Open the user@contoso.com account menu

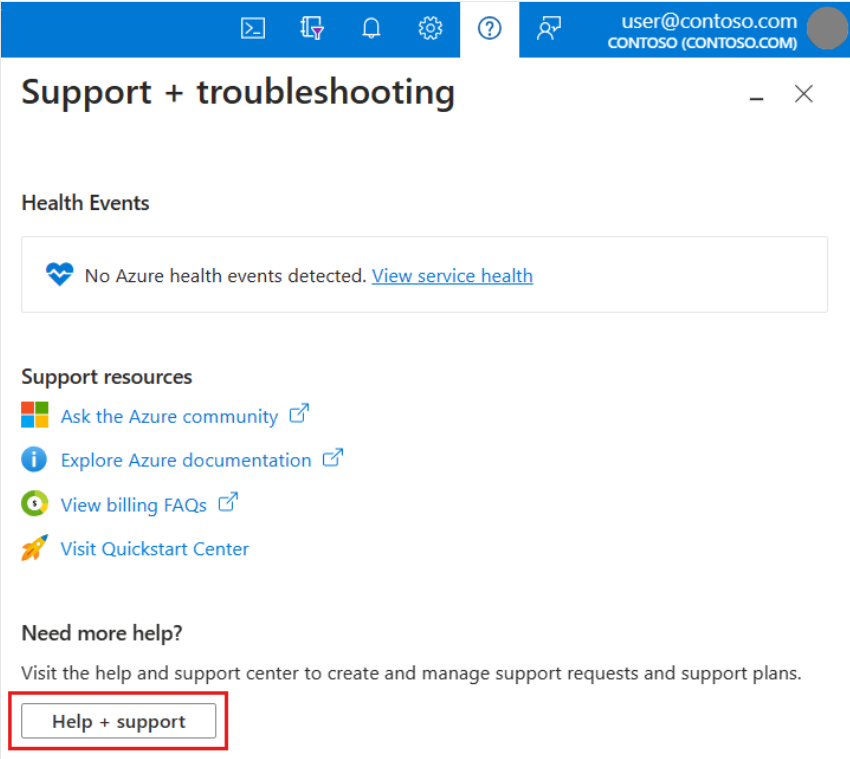point(702,30)
